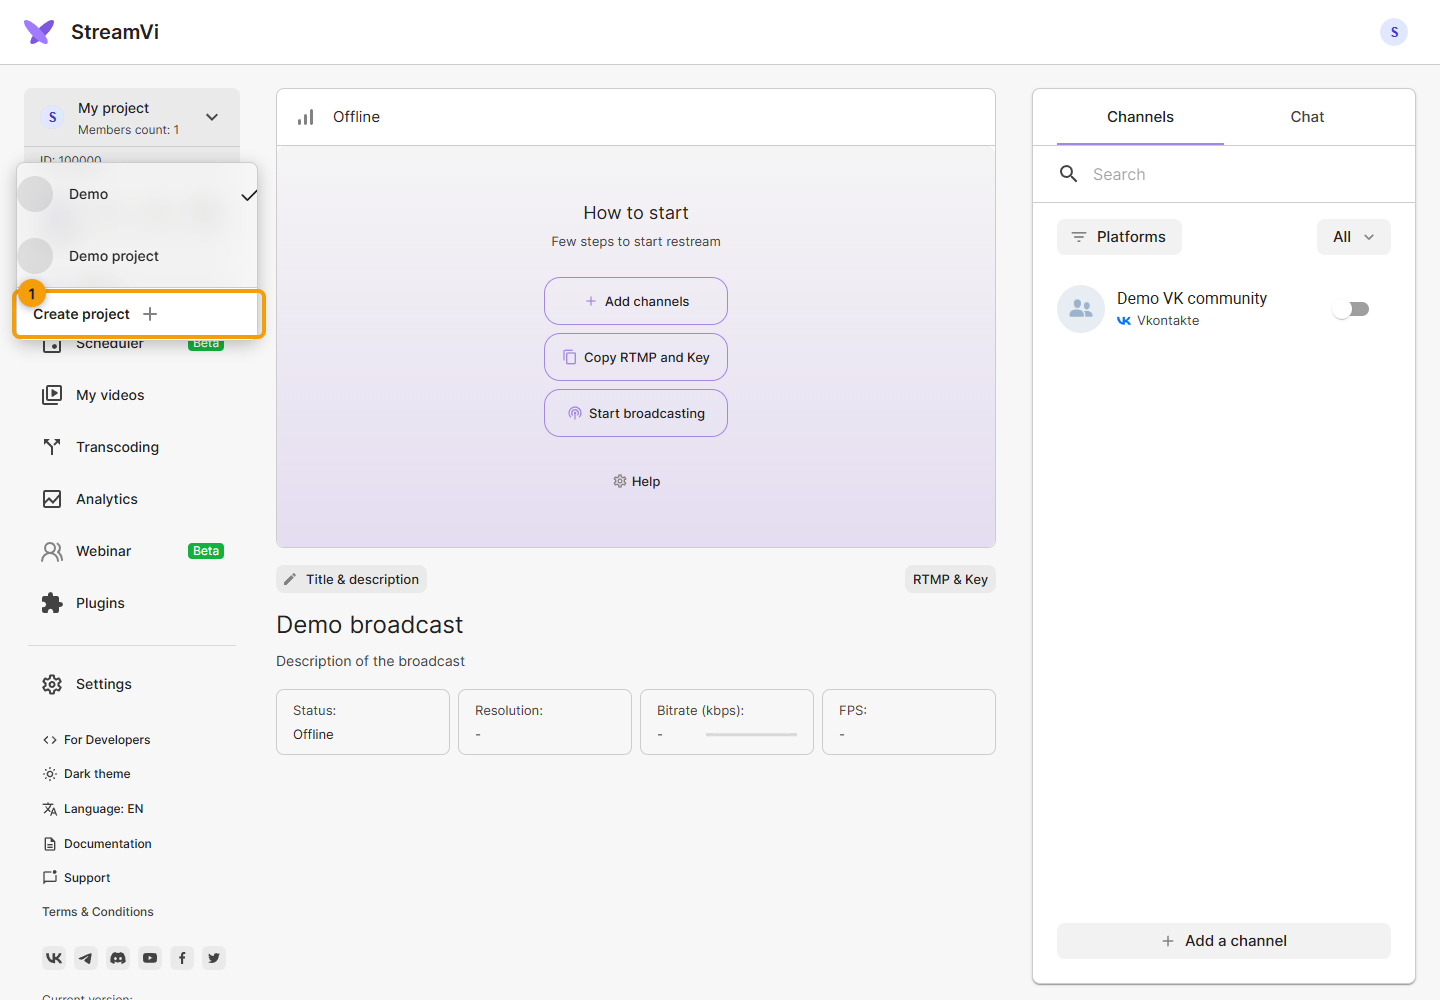Screen dimensions: 1440x1000
Task: Click the Telegram social icon
Action: (86, 958)
